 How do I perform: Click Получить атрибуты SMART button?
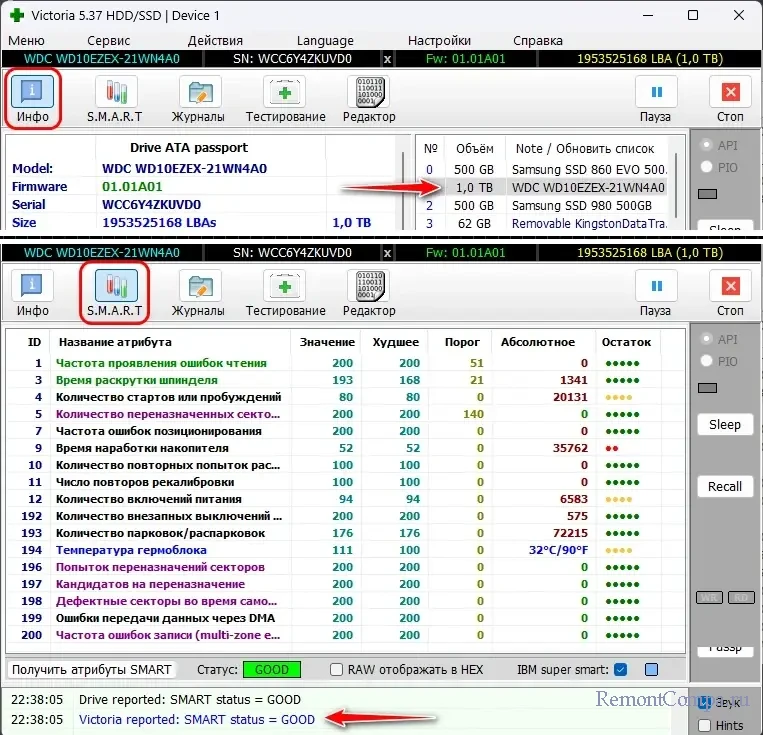pyautogui.click(x=92, y=669)
